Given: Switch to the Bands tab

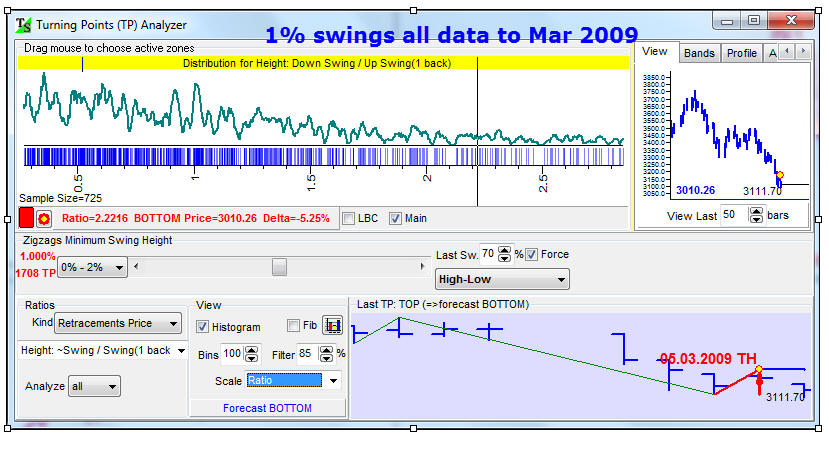Looking at the screenshot, I should click(x=699, y=53).
